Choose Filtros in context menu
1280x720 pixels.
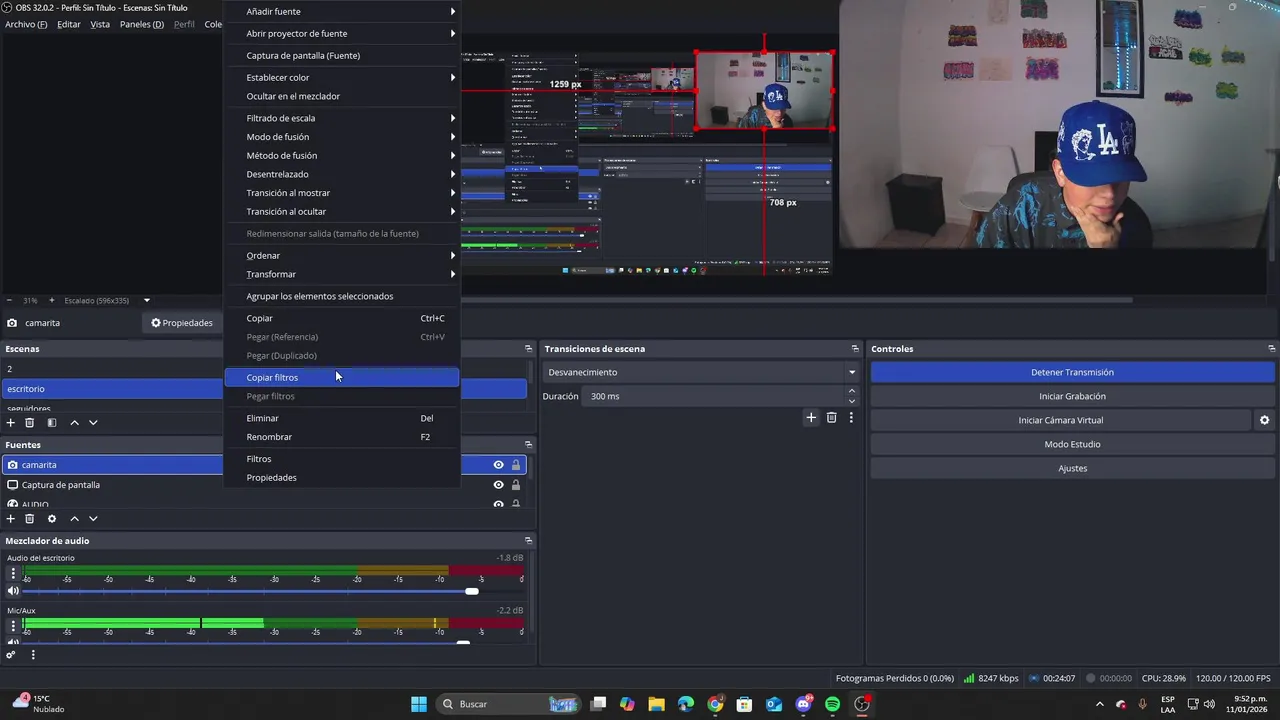(x=341, y=459)
